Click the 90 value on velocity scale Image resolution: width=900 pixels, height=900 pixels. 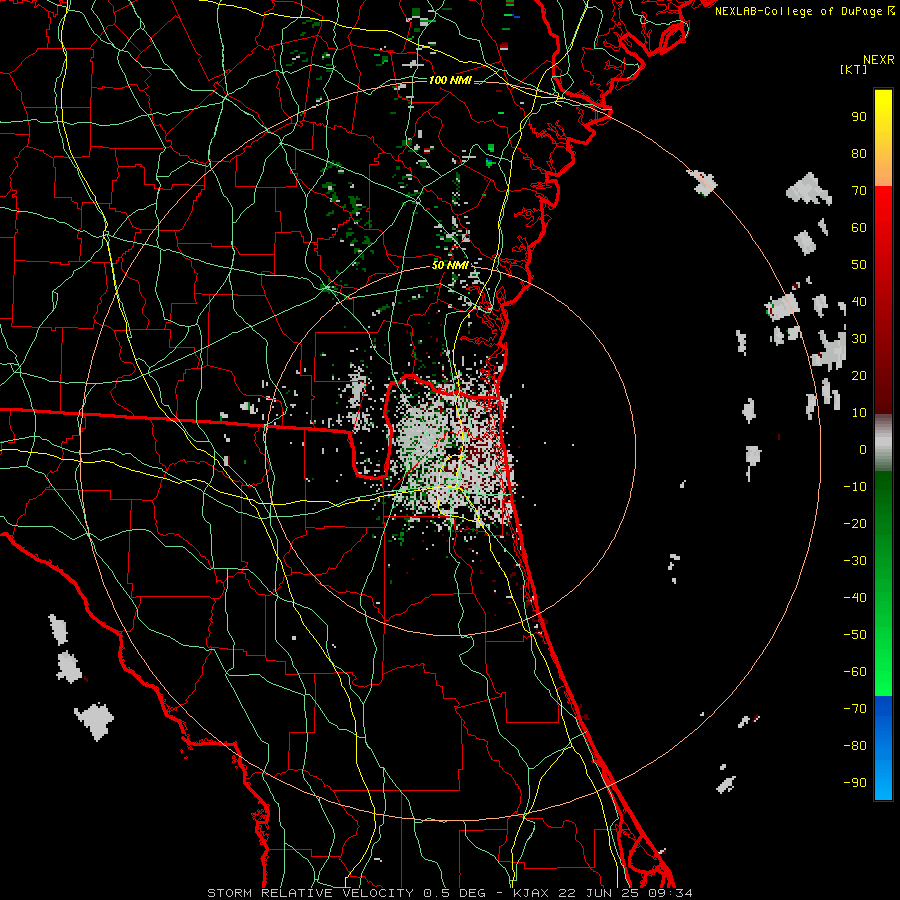[x=859, y=116]
